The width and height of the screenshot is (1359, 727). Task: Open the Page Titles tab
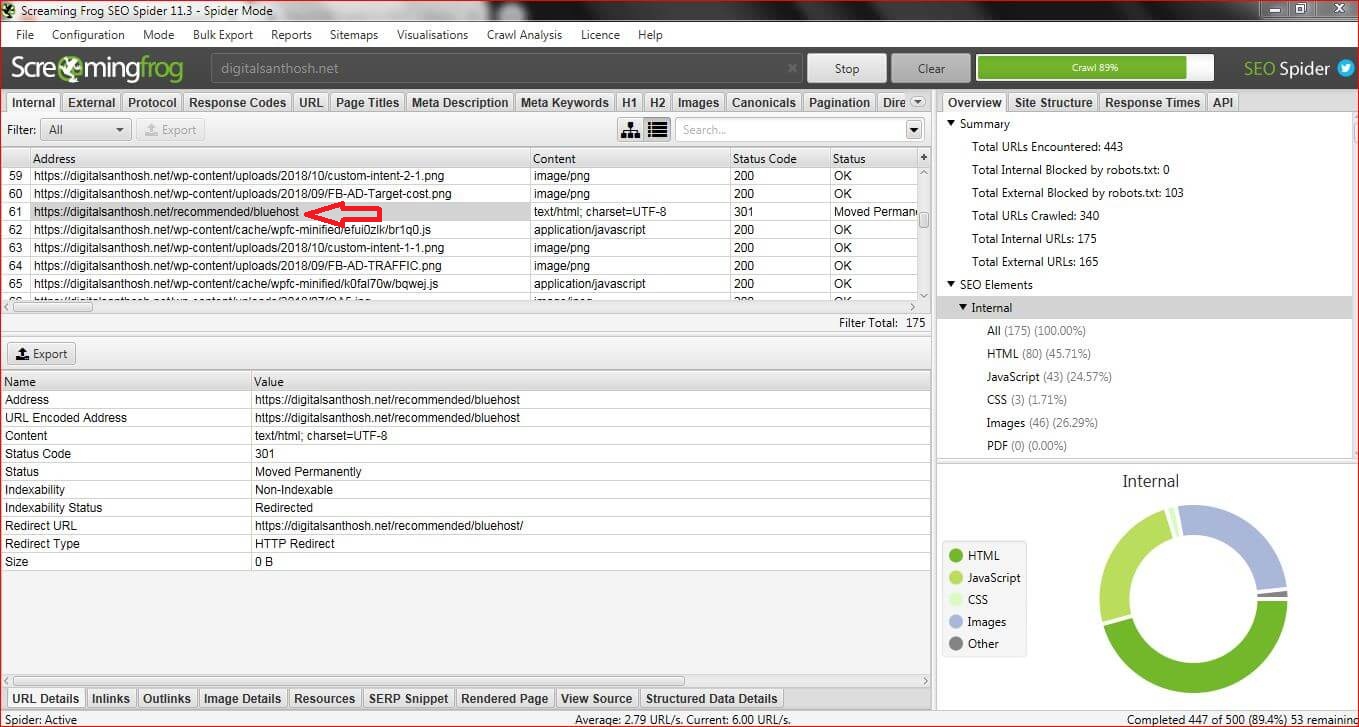(367, 102)
